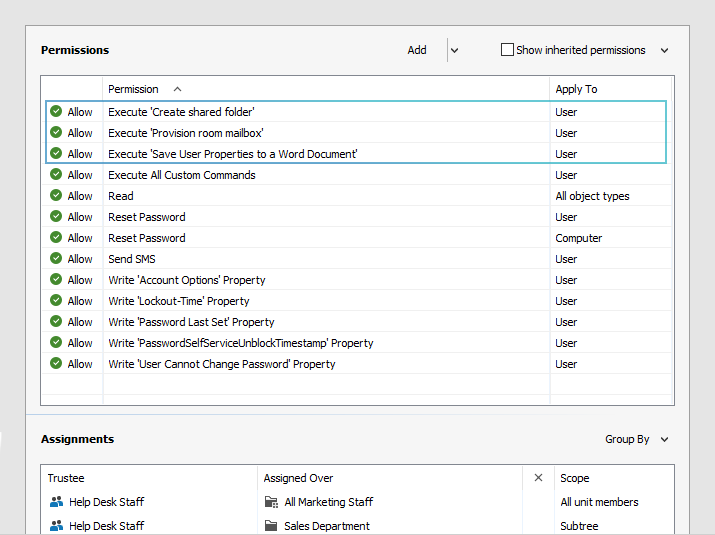The height and width of the screenshot is (535, 715).
Task: Select Write 'PasswordSelfServiceUnblockTimestamp' Property permission
Action: [x=241, y=343]
